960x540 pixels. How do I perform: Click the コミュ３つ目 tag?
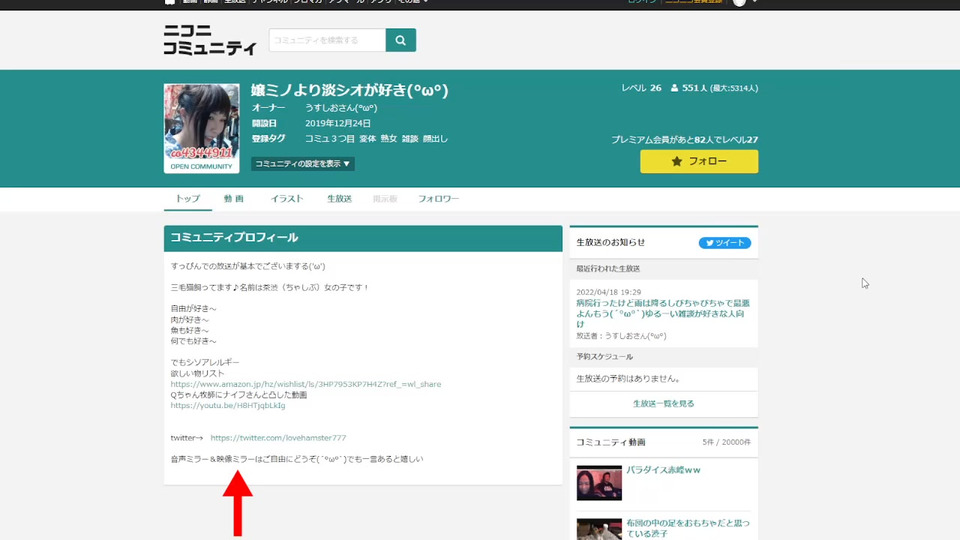pyautogui.click(x=329, y=139)
